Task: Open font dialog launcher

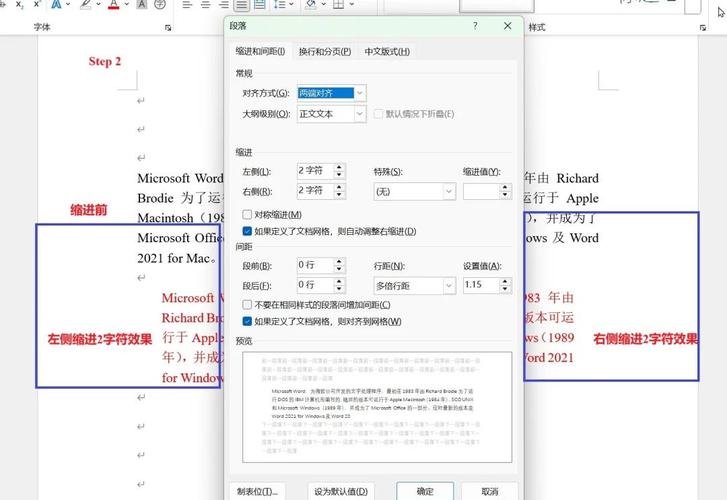Action: (x=168, y=28)
